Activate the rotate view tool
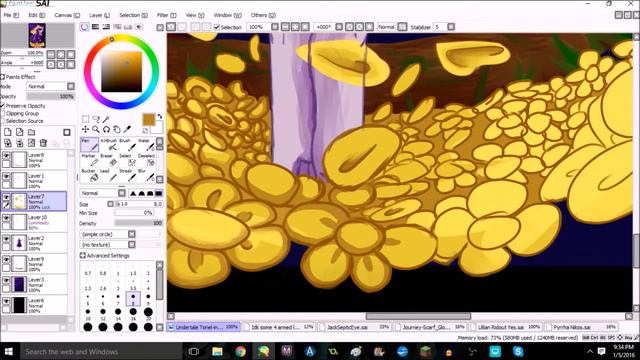Screen dimensions: 640x360 click(106, 129)
